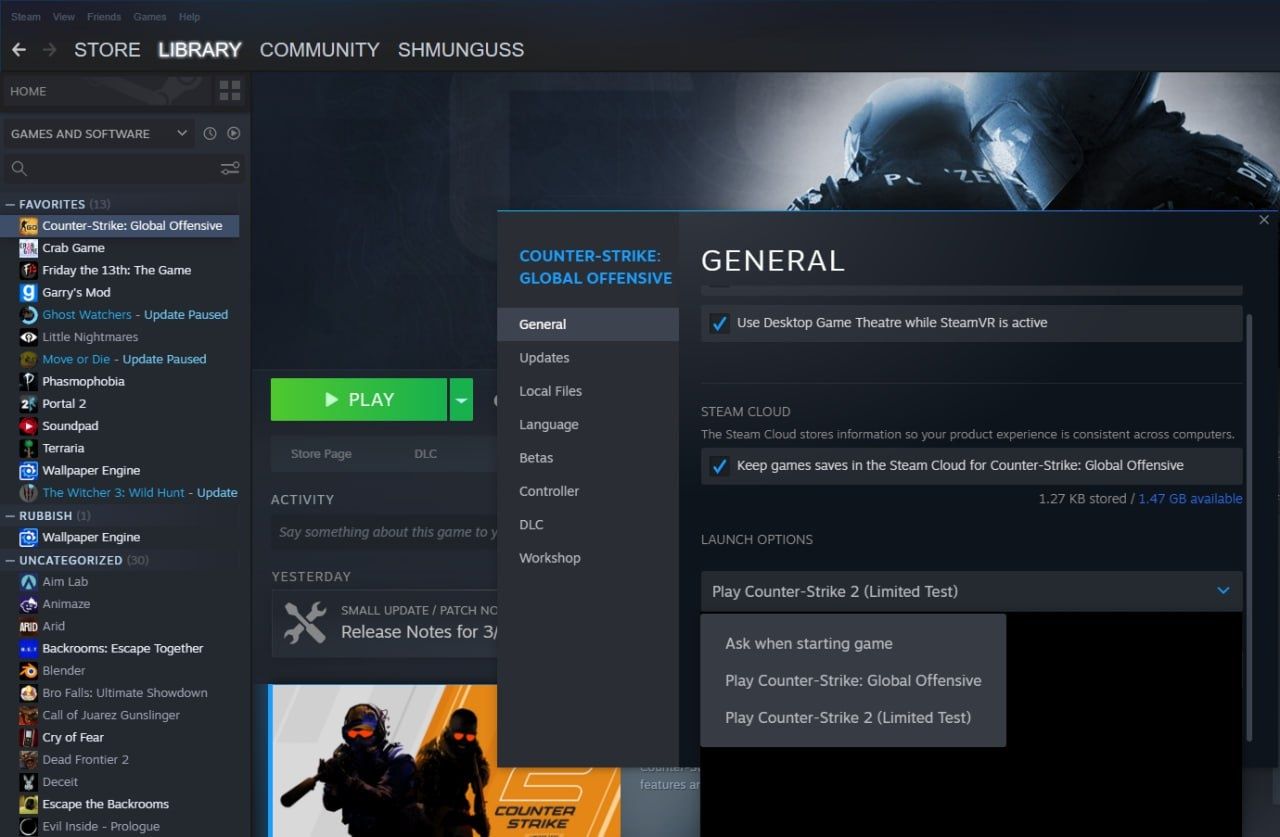The width and height of the screenshot is (1280, 837).
Task: Open the Controller properties tab
Action: [x=588, y=491]
